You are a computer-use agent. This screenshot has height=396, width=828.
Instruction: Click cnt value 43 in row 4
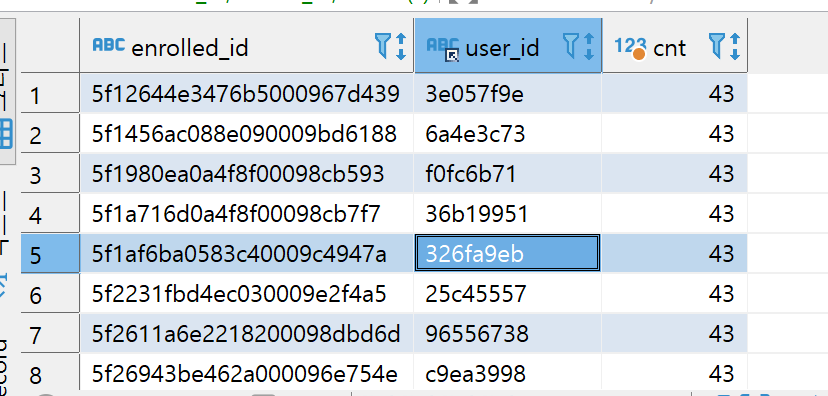click(674, 214)
